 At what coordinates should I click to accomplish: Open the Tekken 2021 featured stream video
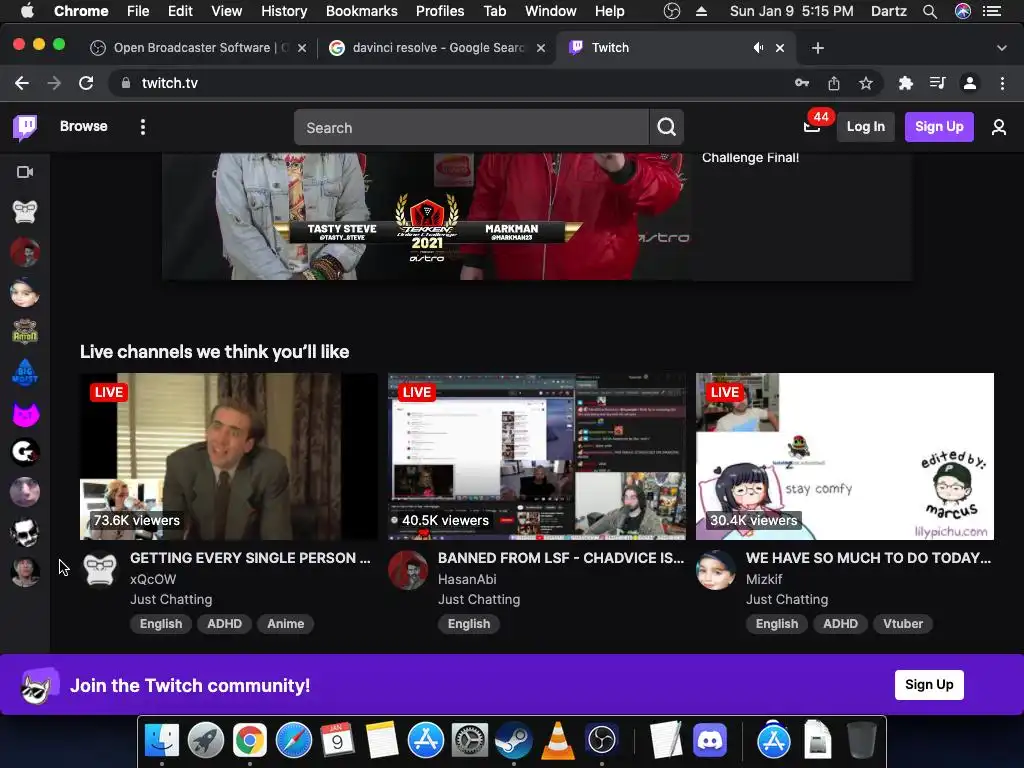[x=427, y=216]
